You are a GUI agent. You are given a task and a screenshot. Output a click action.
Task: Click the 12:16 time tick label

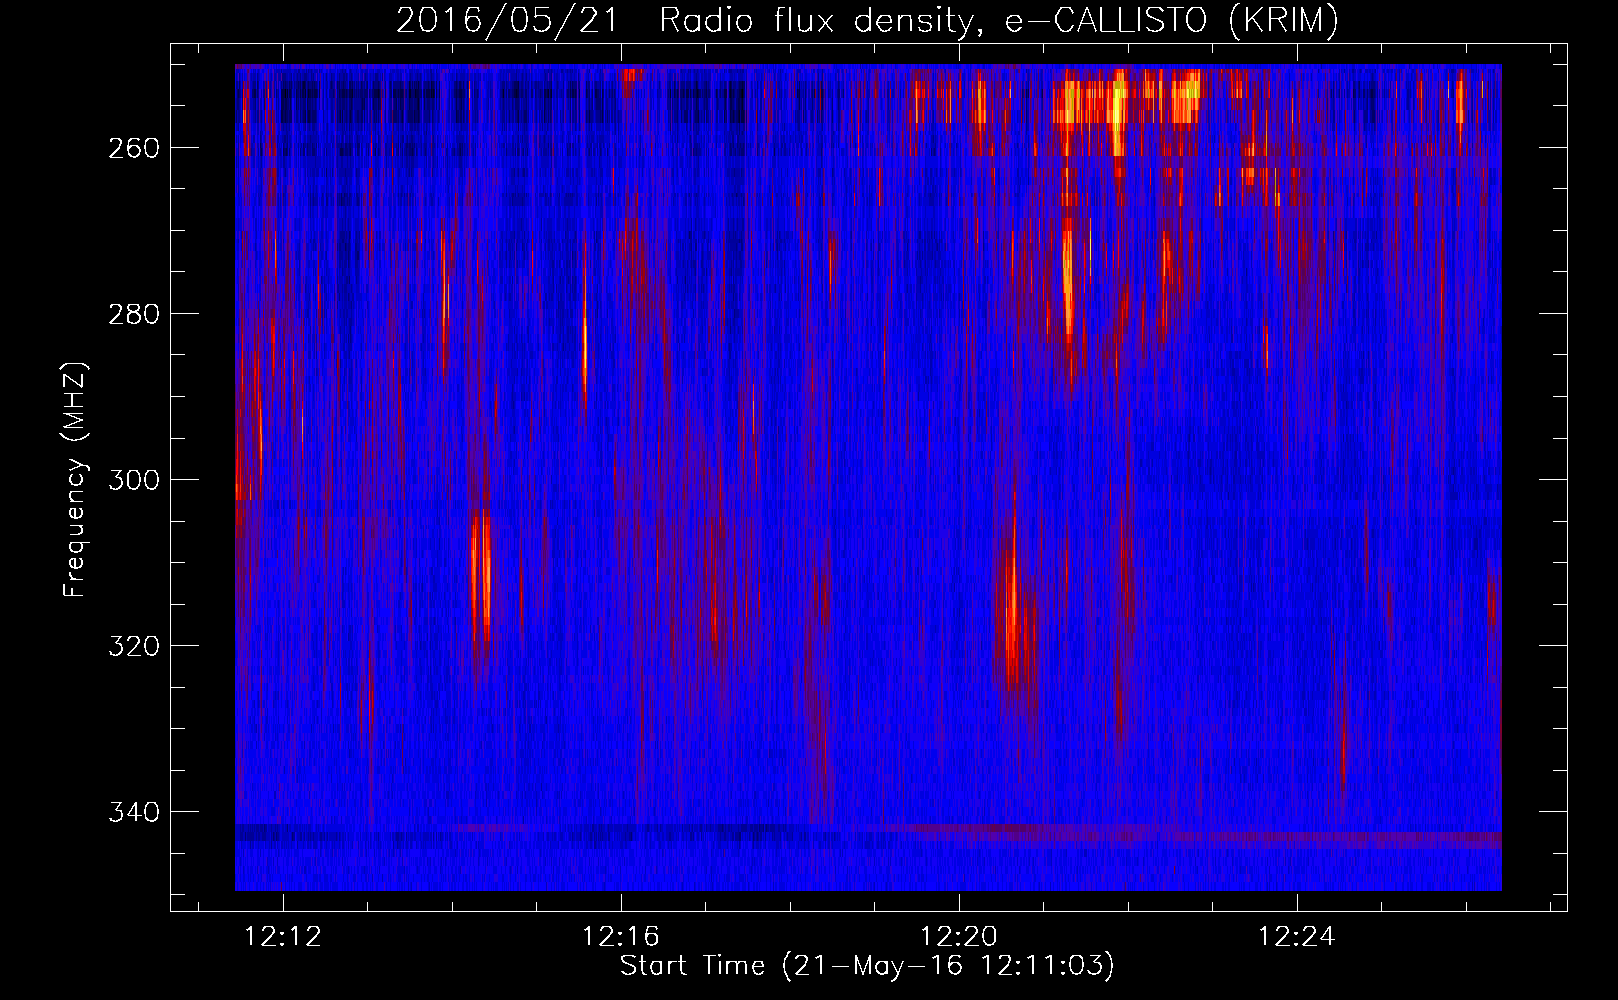(x=621, y=937)
